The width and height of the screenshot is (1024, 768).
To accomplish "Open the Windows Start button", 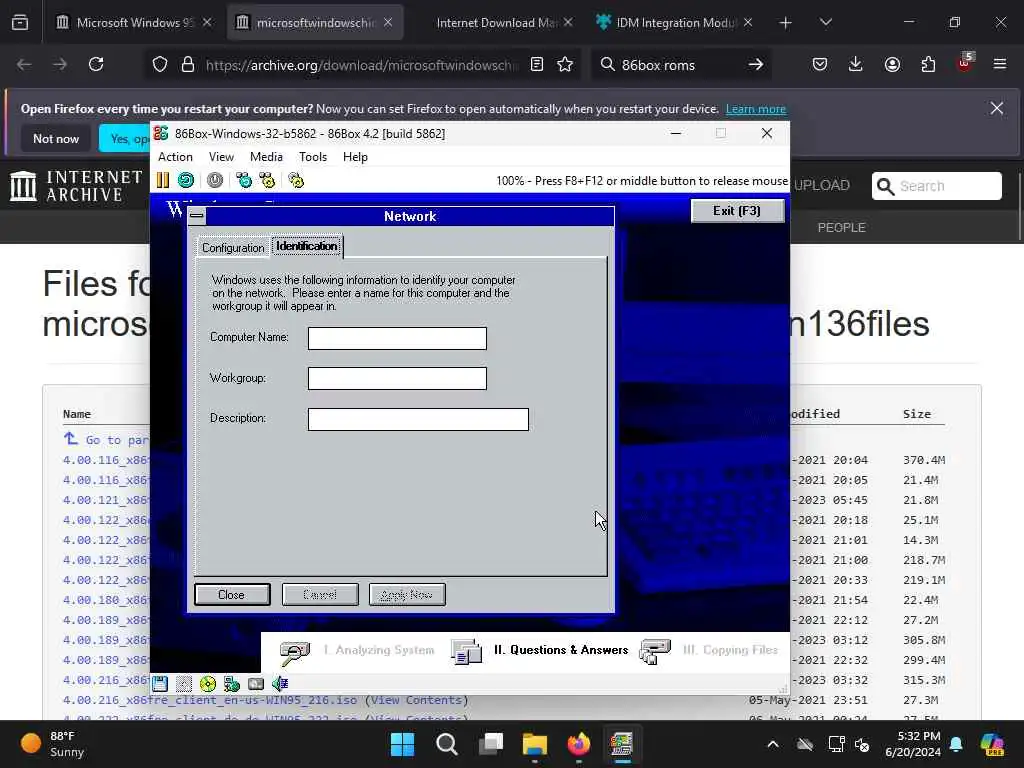I will click(x=402, y=744).
